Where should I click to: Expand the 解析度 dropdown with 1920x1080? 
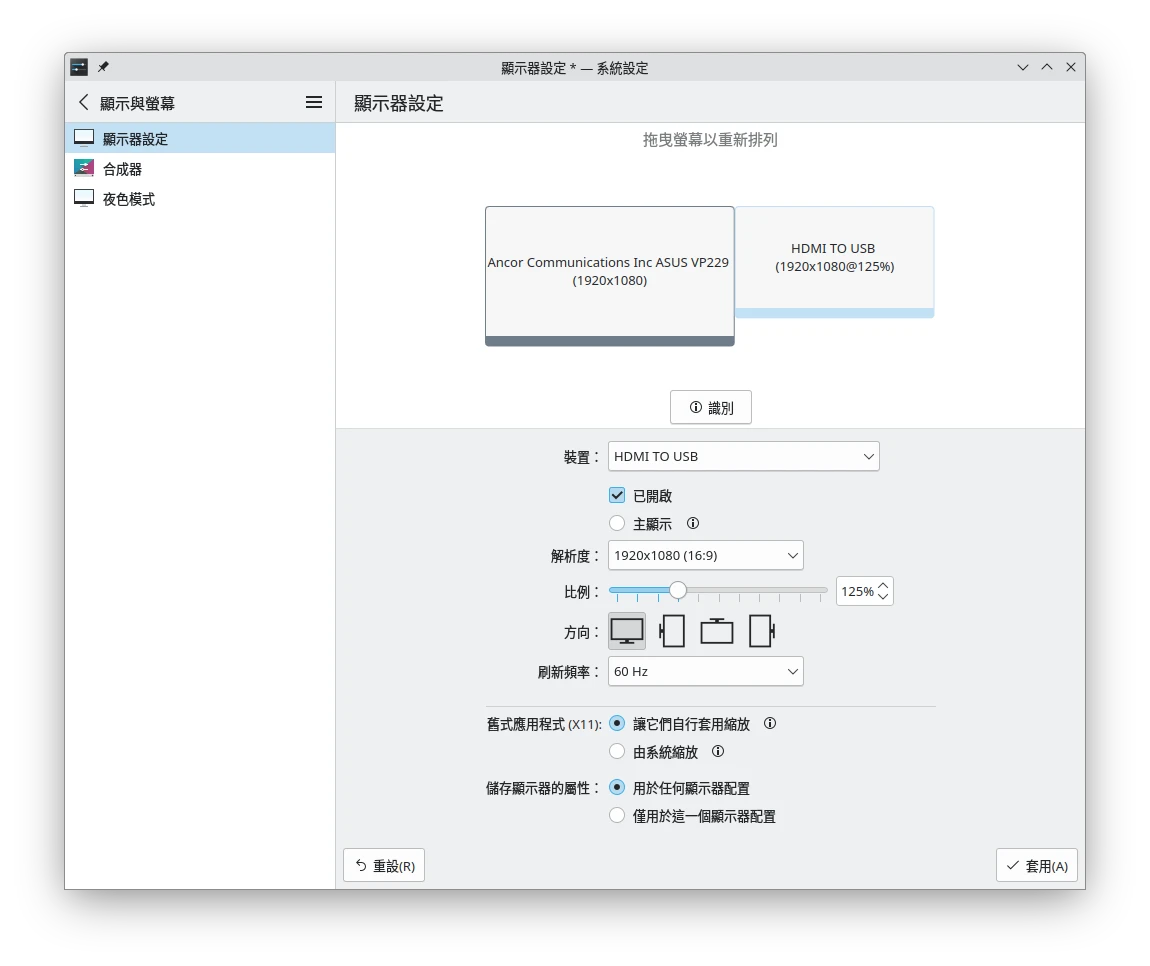pos(705,555)
